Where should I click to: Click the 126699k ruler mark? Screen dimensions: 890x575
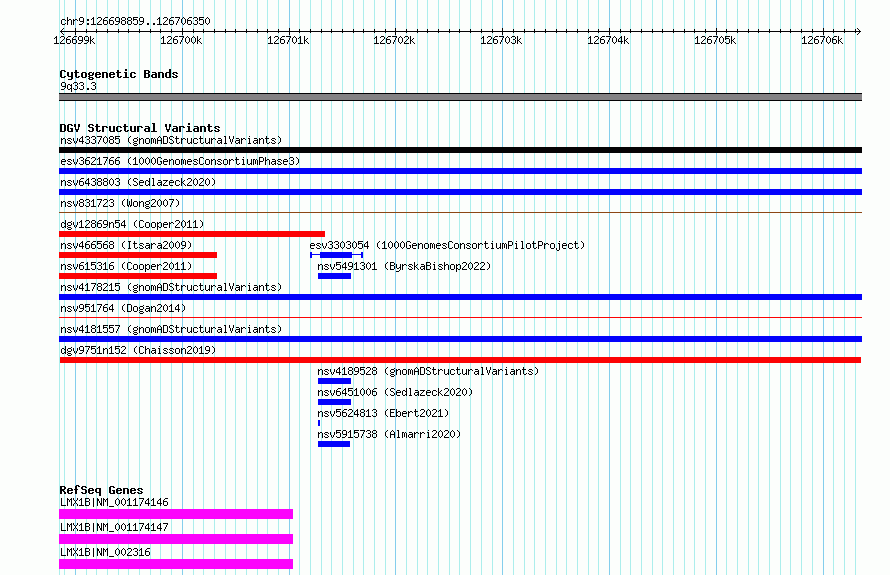tap(74, 40)
